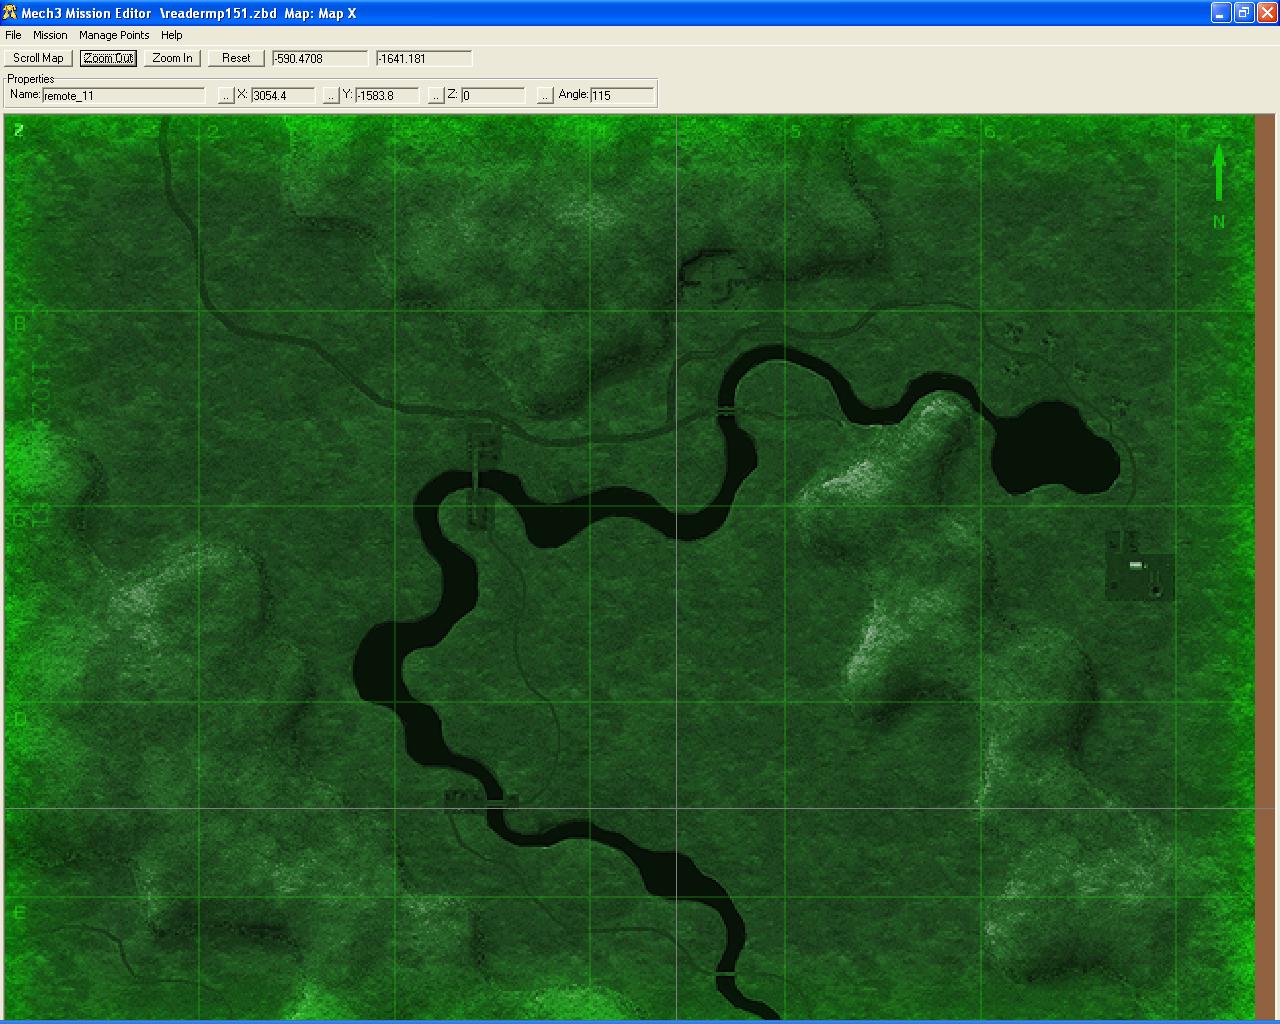Click the Z field showing 0
This screenshot has width=1280, height=1024.
pyautogui.click(x=492, y=95)
